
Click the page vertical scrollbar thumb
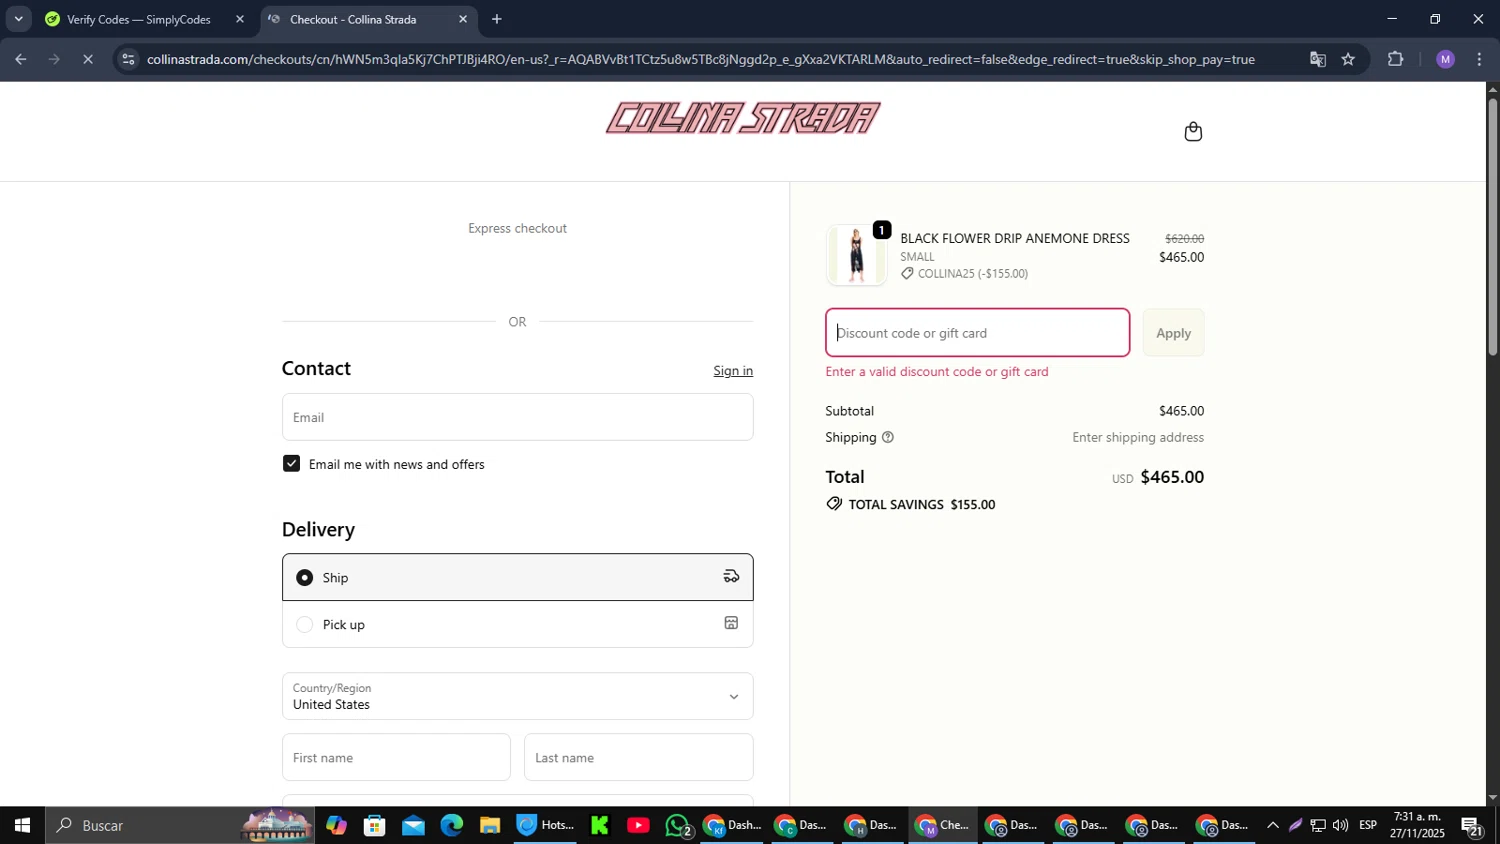tap(1492, 225)
